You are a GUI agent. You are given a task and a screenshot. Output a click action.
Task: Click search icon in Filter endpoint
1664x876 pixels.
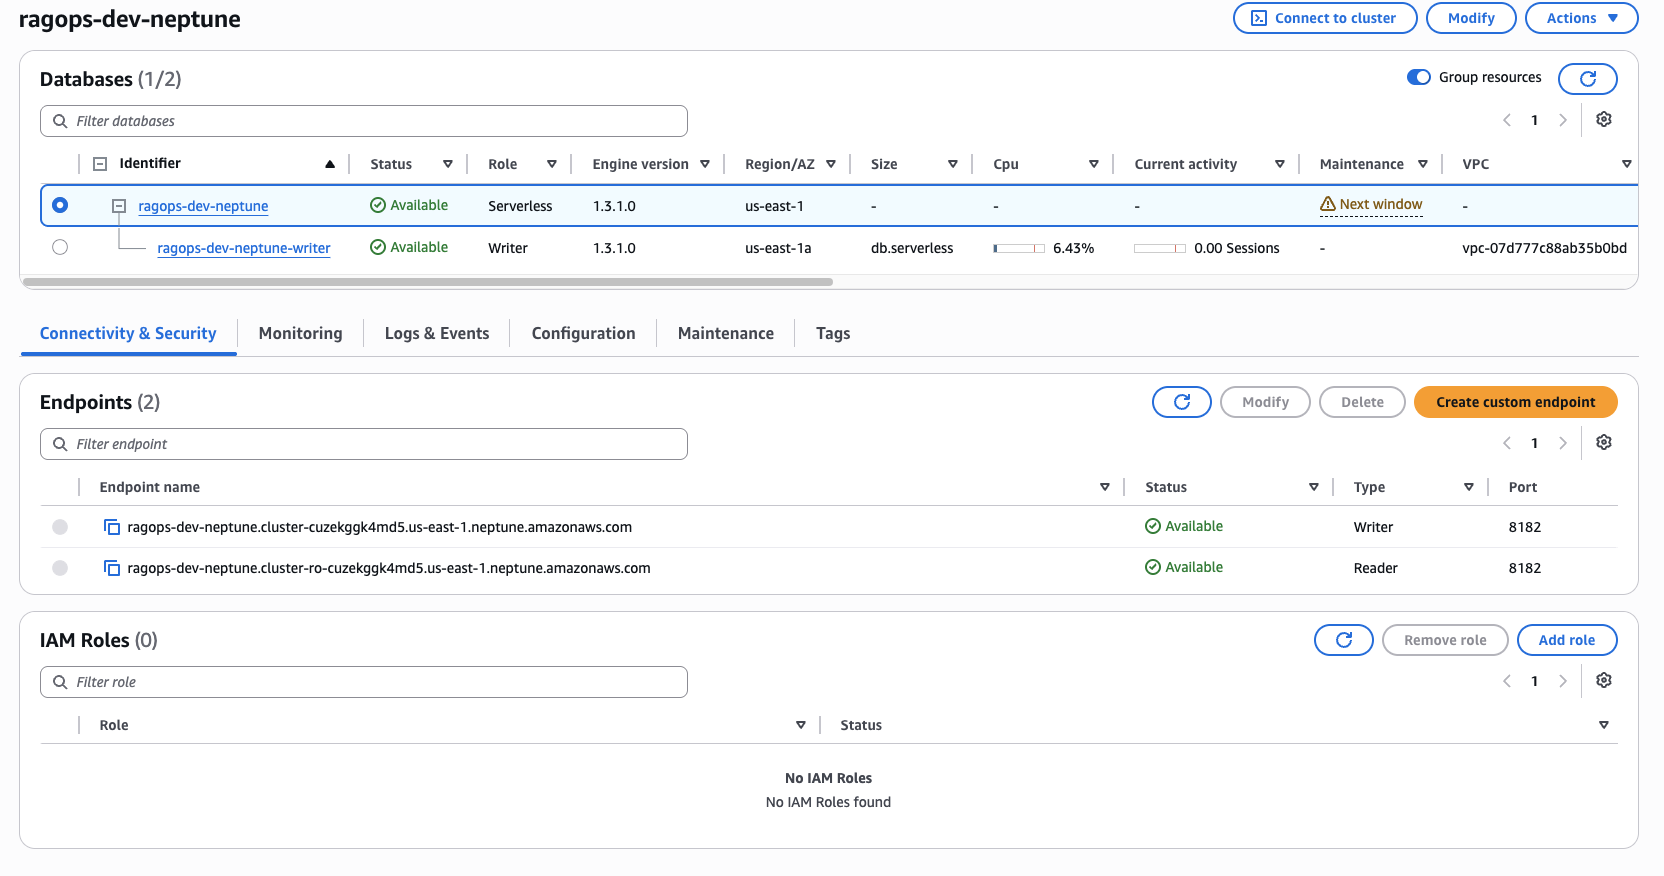pyautogui.click(x=60, y=444)
